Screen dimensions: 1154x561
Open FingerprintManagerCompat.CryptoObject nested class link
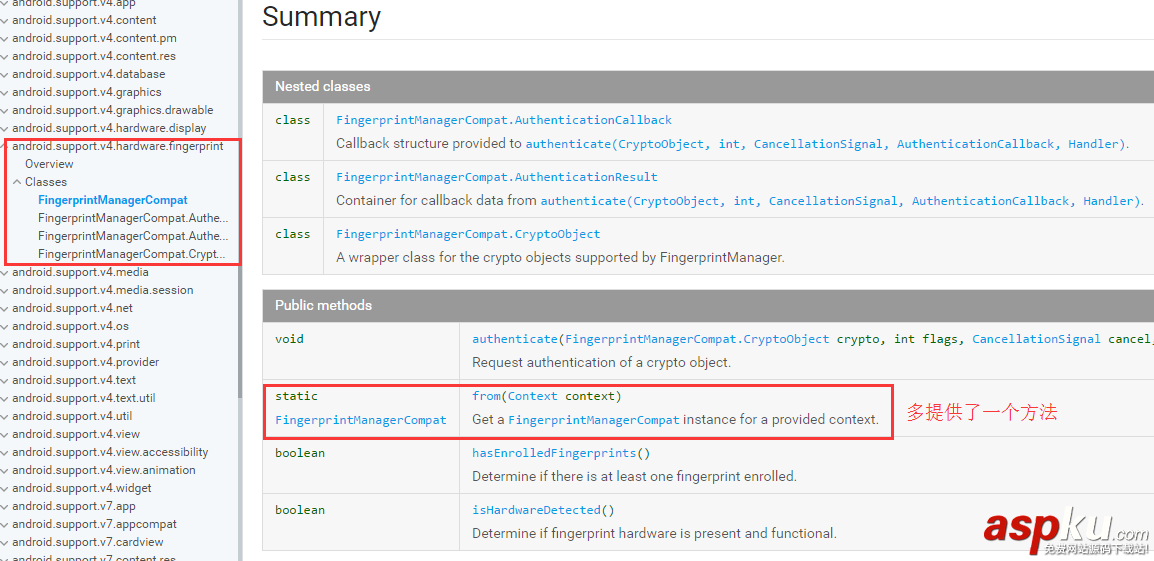point(468,234)
